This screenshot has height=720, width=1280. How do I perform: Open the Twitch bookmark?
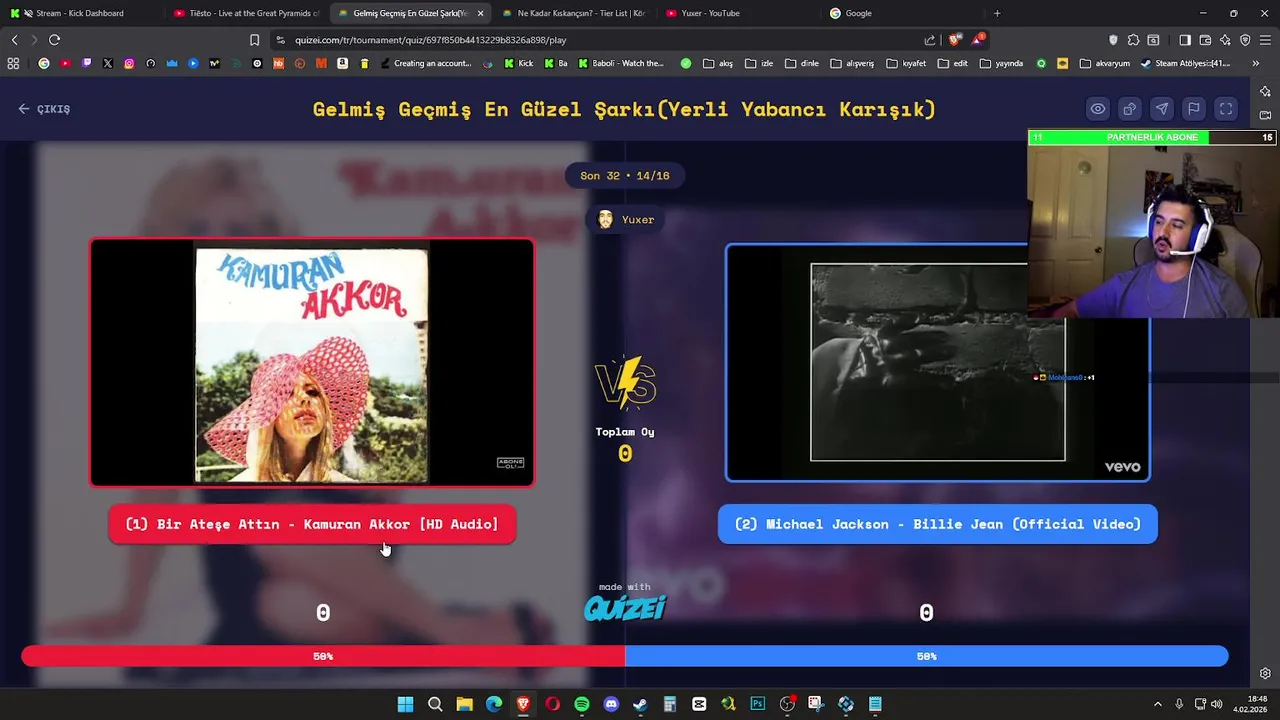tap(86, 63)
